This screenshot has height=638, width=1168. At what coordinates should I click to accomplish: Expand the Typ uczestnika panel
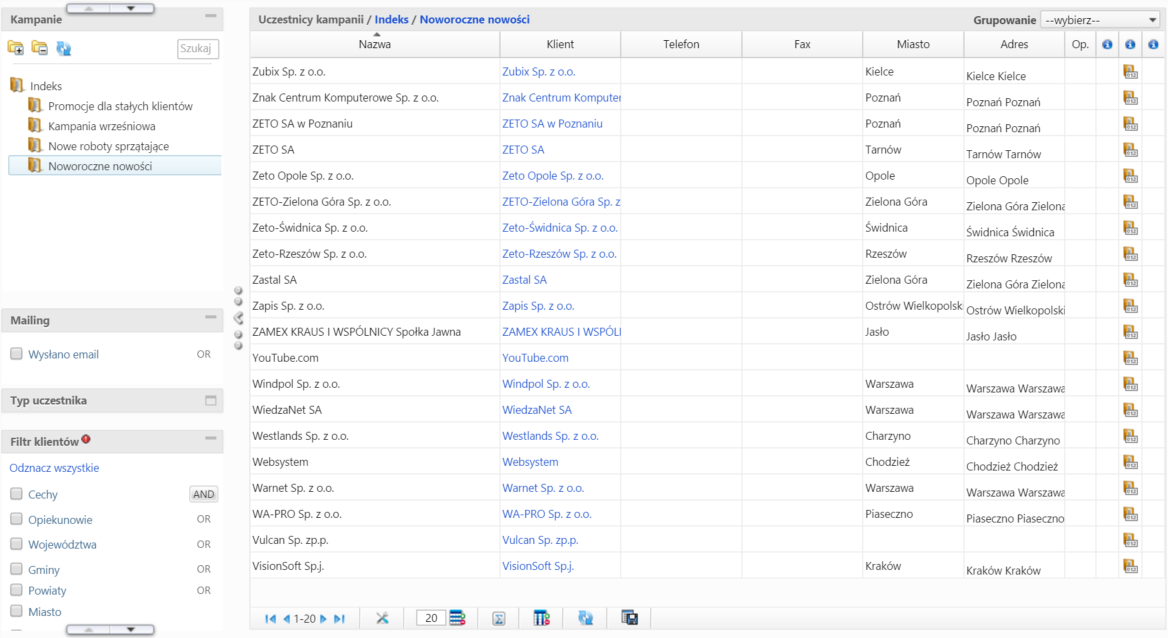(211, 400)
